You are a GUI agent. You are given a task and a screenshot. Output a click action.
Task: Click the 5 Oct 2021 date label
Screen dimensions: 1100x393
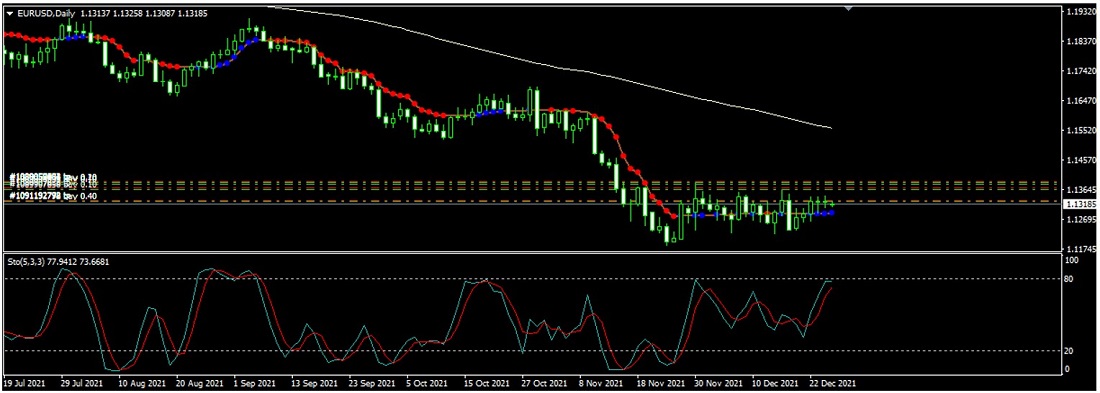(427, 384)
